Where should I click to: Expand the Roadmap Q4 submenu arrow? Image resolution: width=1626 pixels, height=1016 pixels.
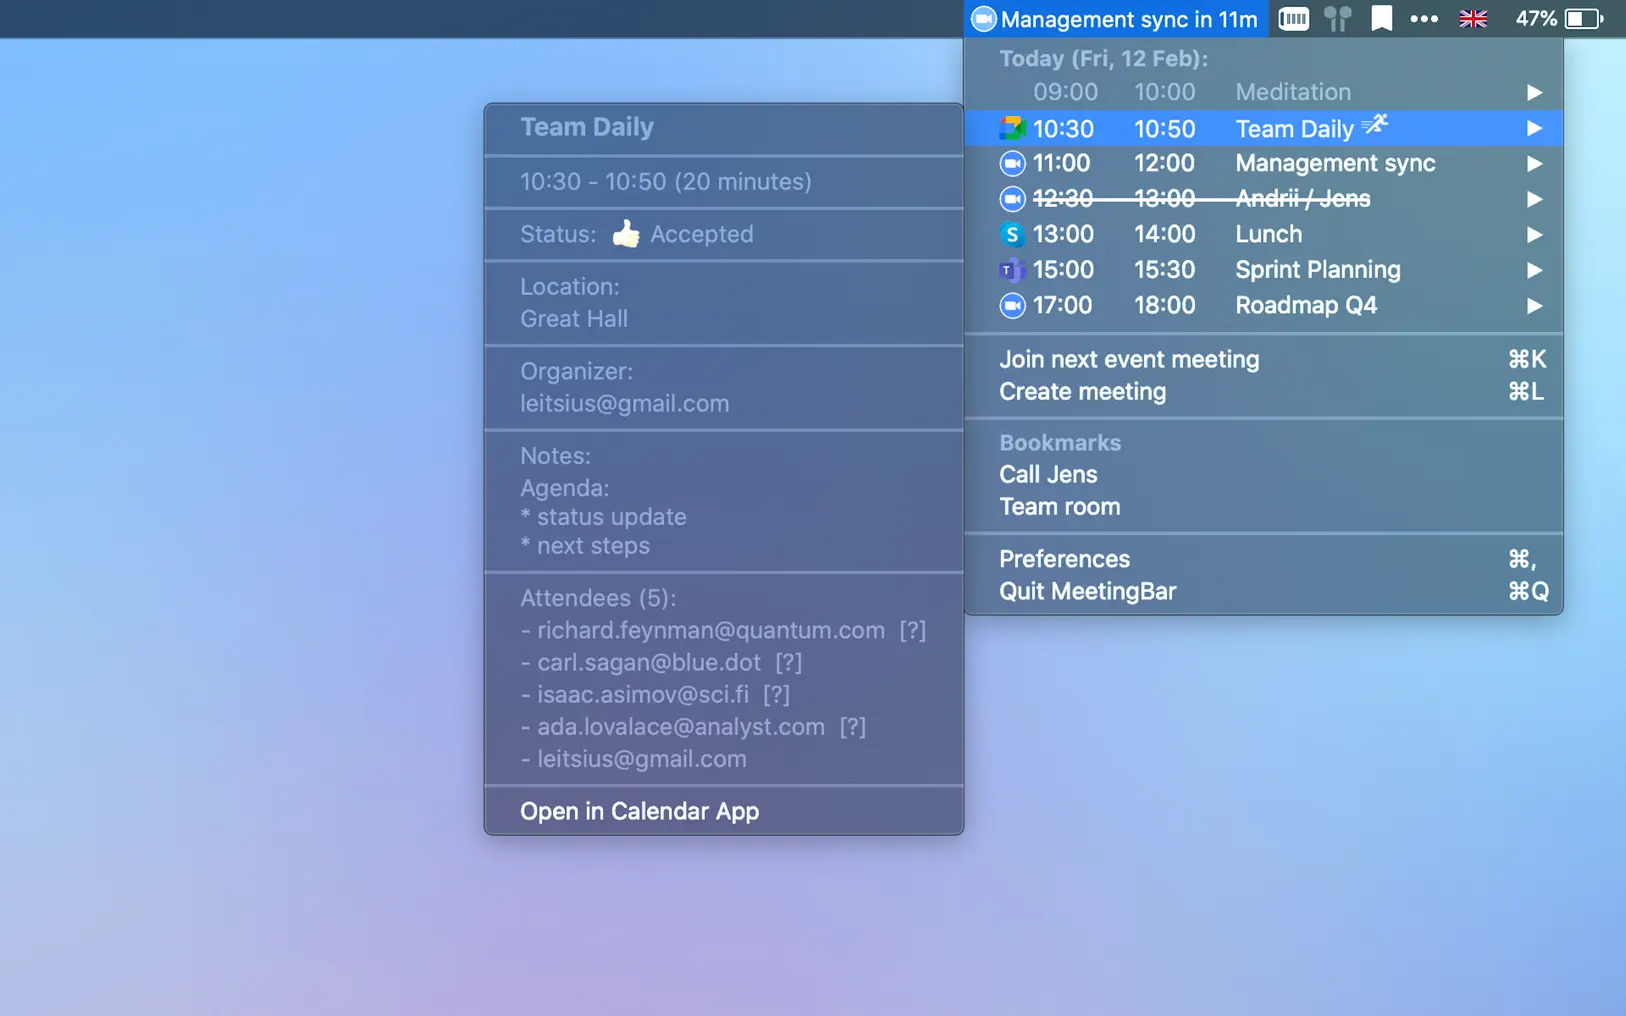[1534, 305]
